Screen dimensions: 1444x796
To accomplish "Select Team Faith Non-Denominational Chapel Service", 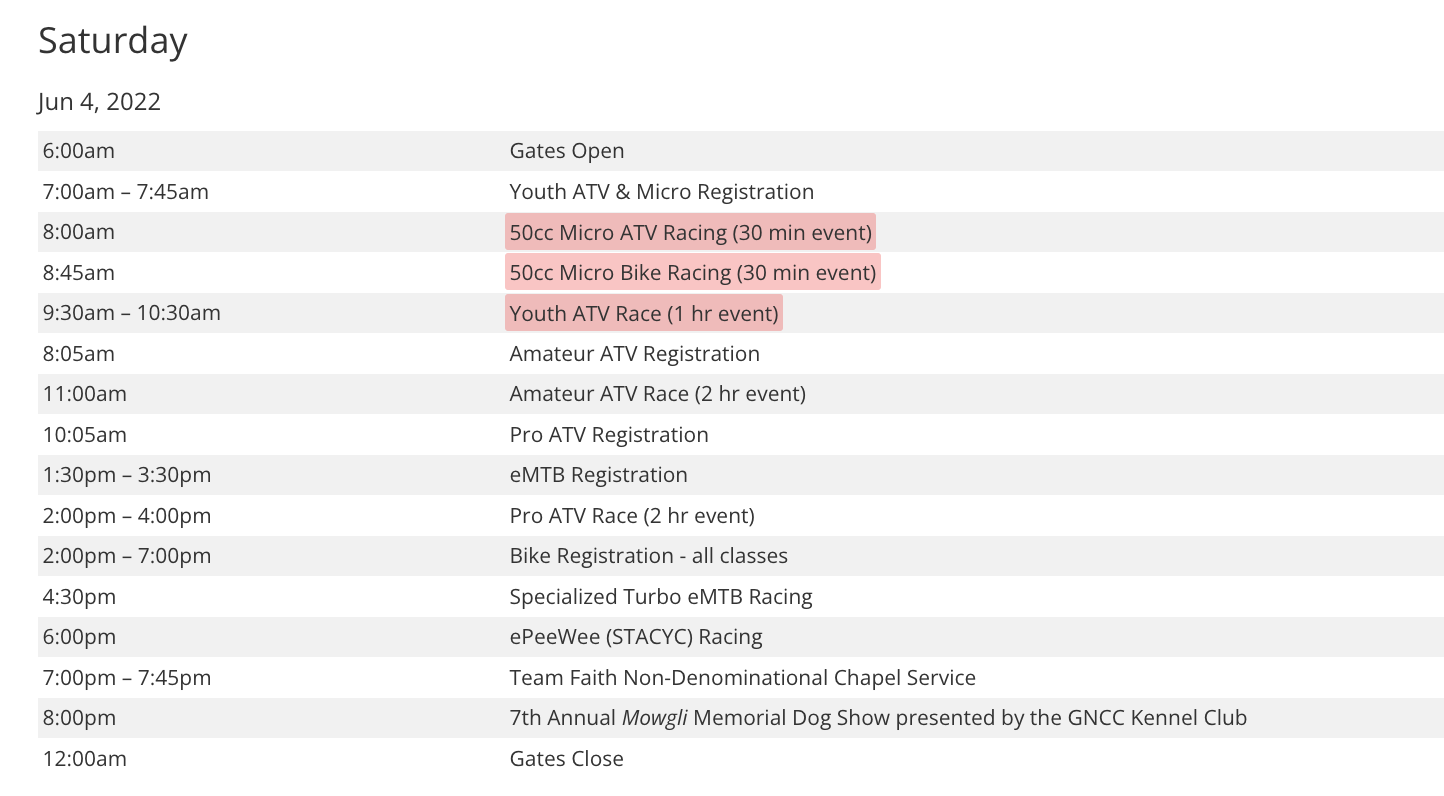I will click(742, 678).
